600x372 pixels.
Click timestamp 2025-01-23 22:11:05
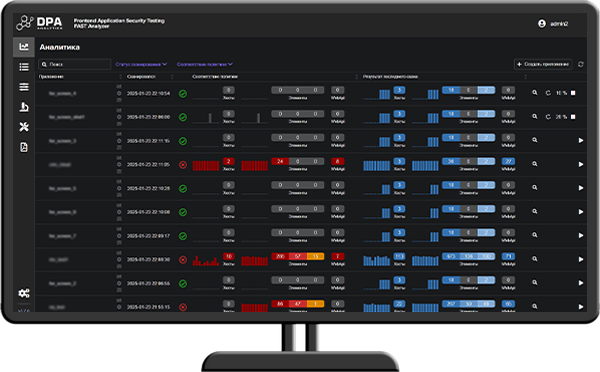pyautogui.click(x=148, y=165)
